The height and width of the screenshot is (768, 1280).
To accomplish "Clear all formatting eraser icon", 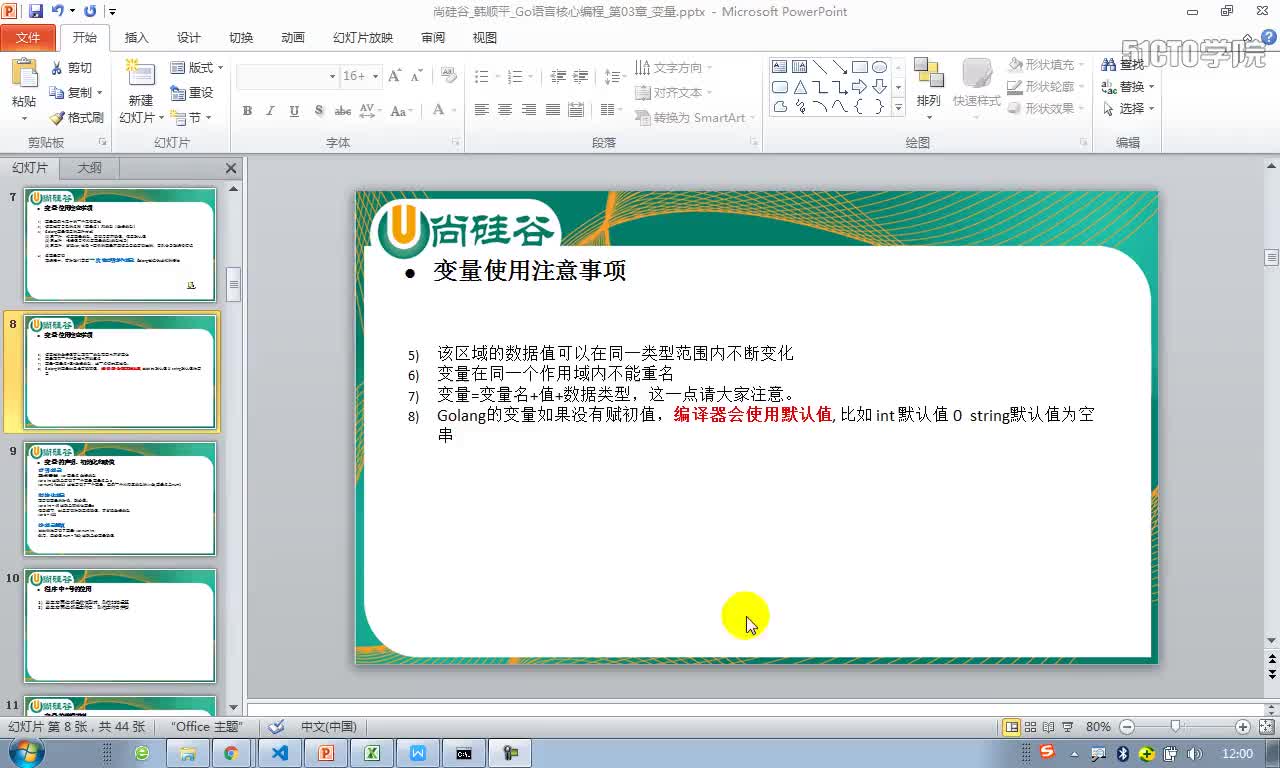I will [448, 76].
